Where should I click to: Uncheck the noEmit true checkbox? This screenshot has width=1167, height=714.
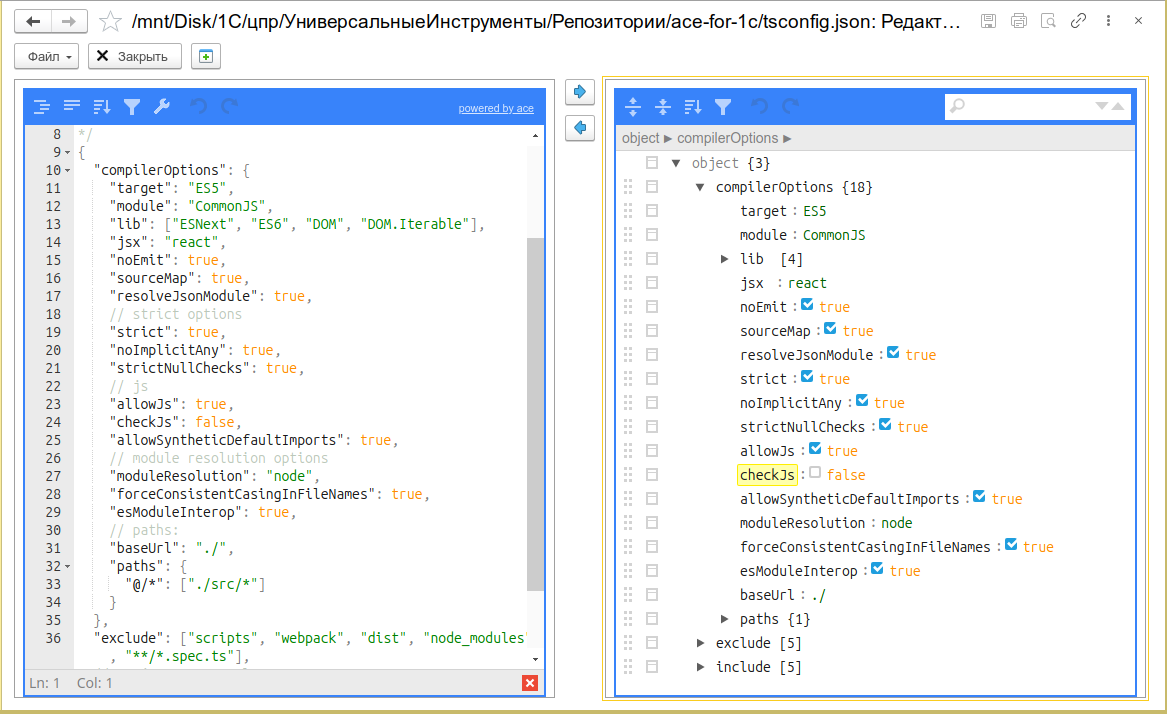click(x=807, y=305)
